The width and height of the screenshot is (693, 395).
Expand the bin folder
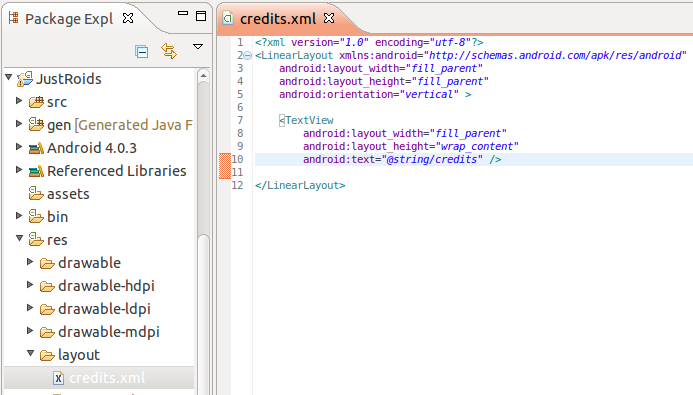[19, 215]
